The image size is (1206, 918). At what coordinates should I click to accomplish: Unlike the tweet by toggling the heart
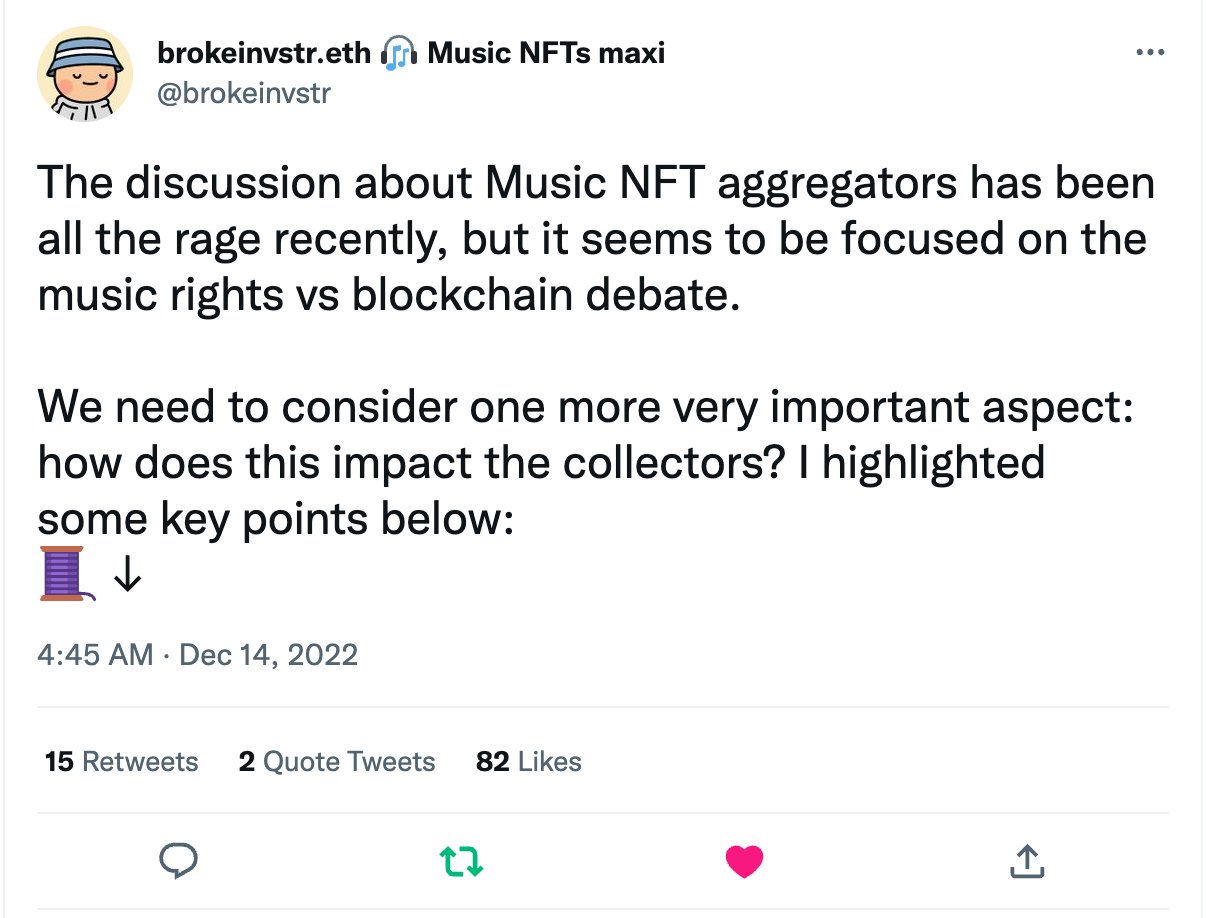744,861
